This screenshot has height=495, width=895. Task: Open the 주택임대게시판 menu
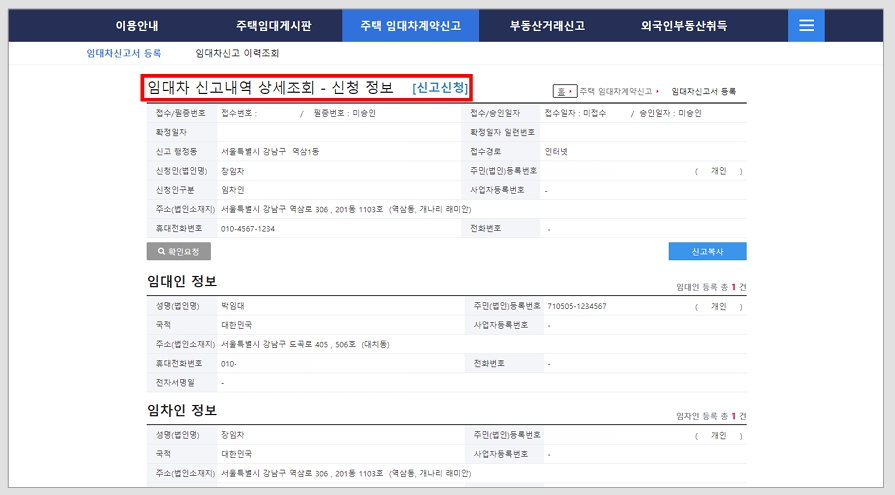coord(273,26)
